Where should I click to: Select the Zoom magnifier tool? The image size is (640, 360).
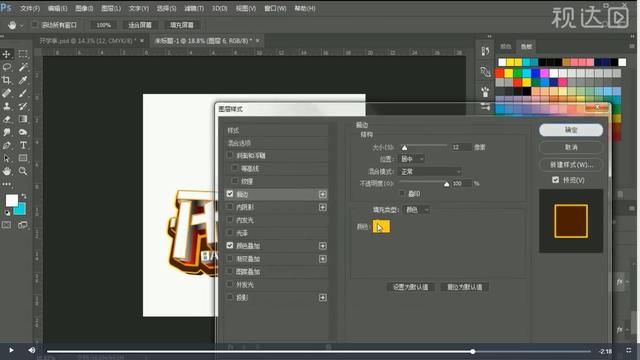coord(23,171)
